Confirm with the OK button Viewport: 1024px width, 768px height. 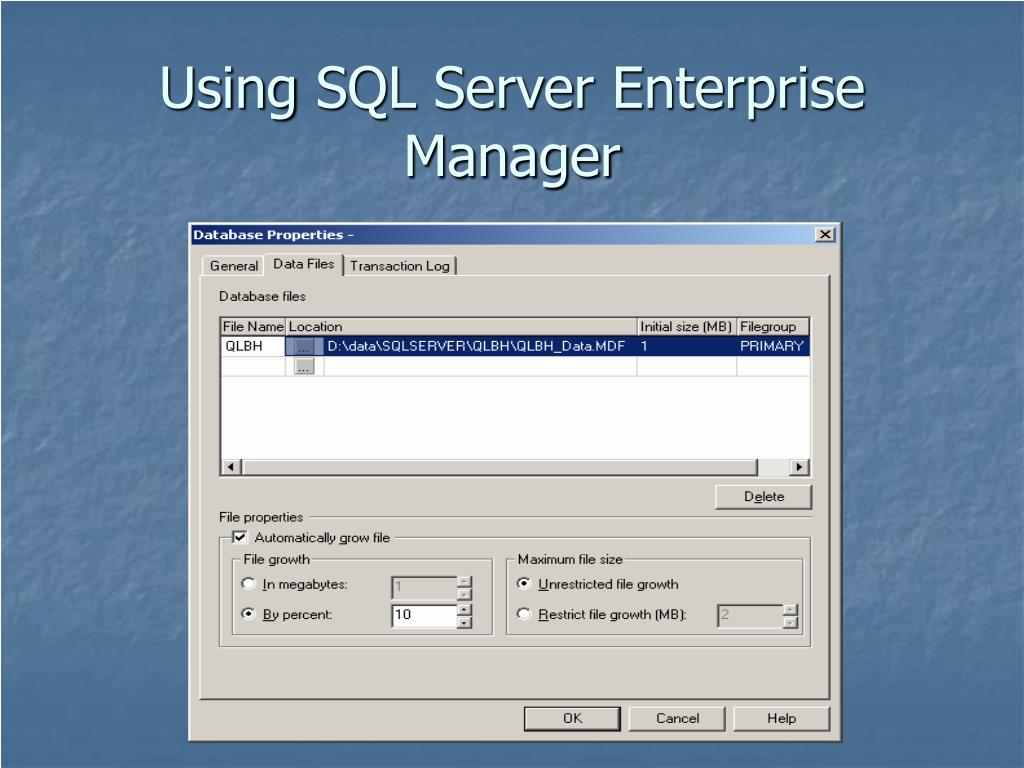point(572,718)
